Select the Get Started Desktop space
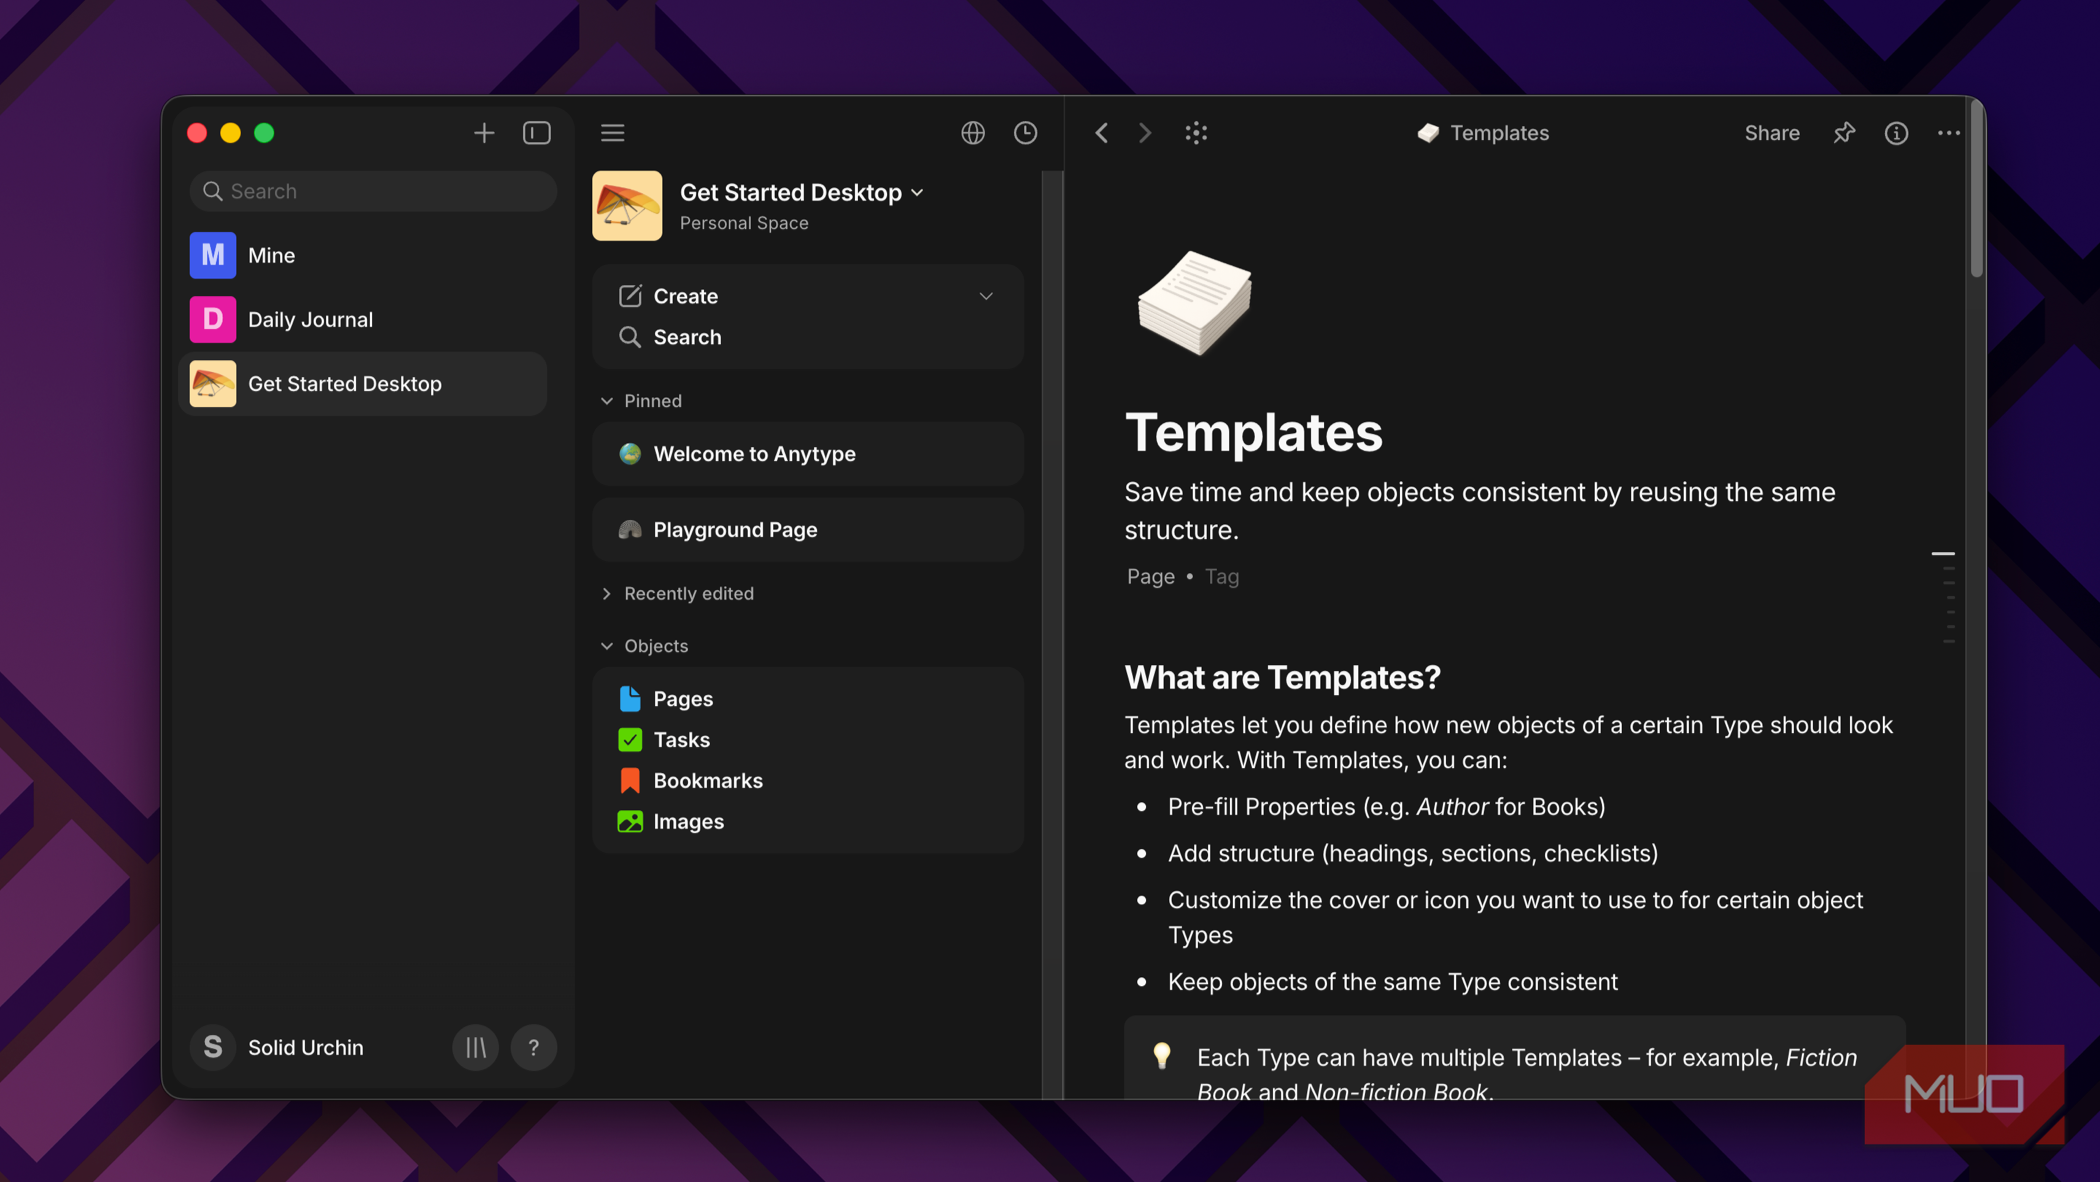Viewport: 2100px width, 1182px height. click(x=363, y=384)
